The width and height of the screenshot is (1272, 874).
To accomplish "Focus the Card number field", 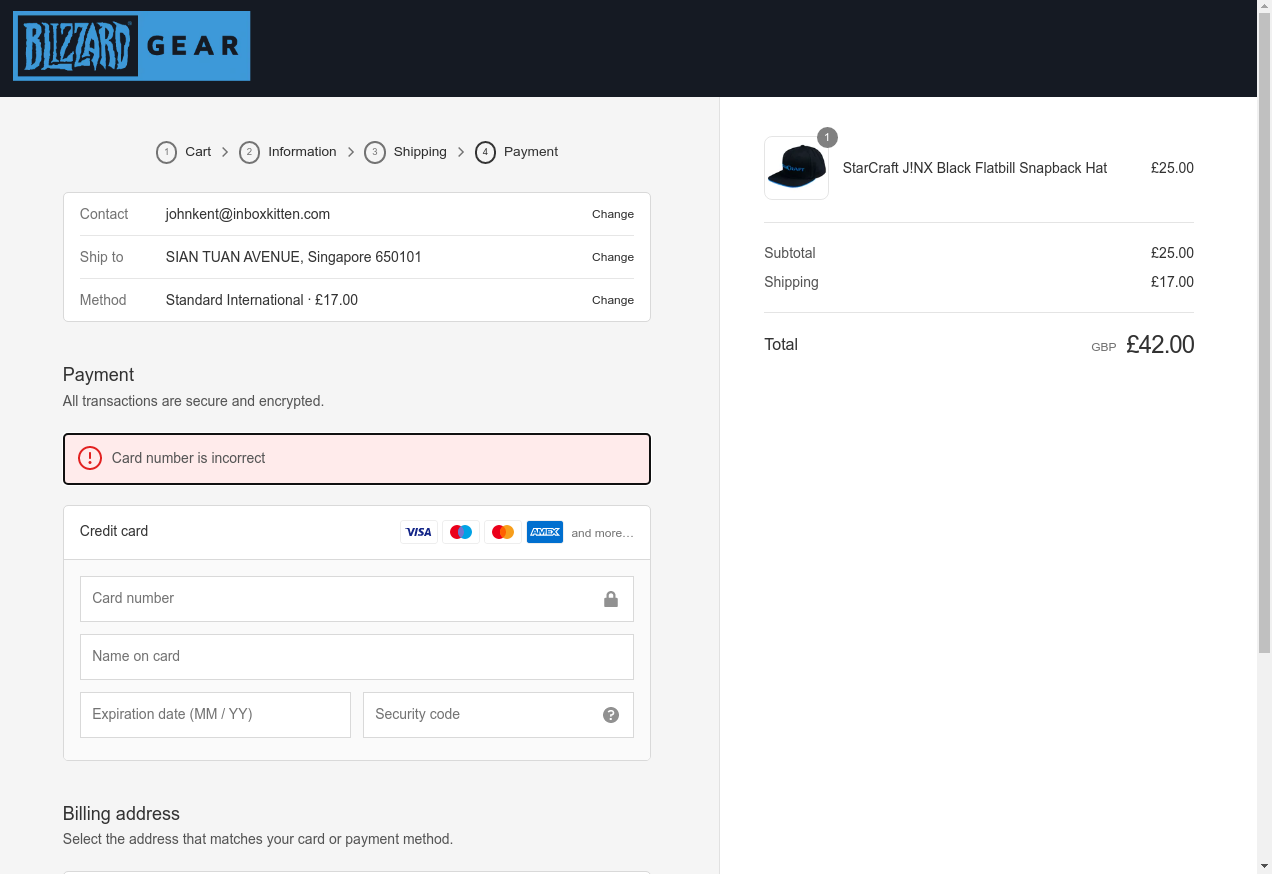I will pyautogui.click(x=357, y=599).
